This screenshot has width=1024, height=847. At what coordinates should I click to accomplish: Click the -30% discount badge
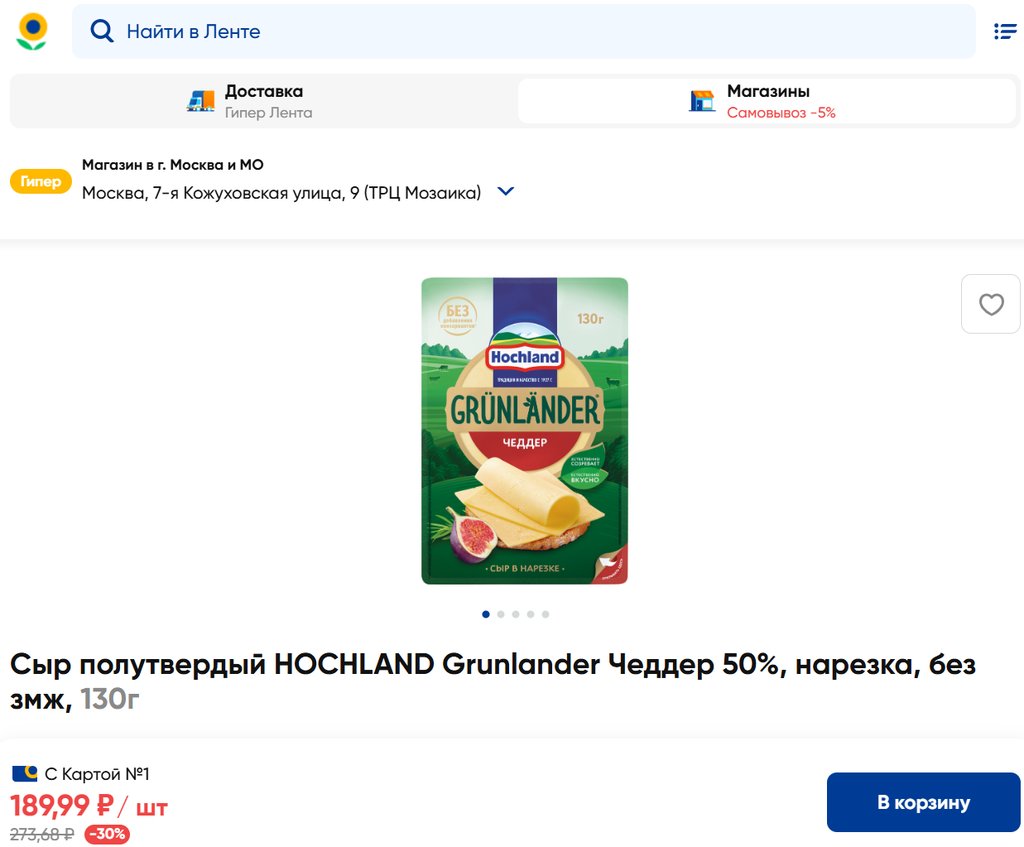click(107, 834)
